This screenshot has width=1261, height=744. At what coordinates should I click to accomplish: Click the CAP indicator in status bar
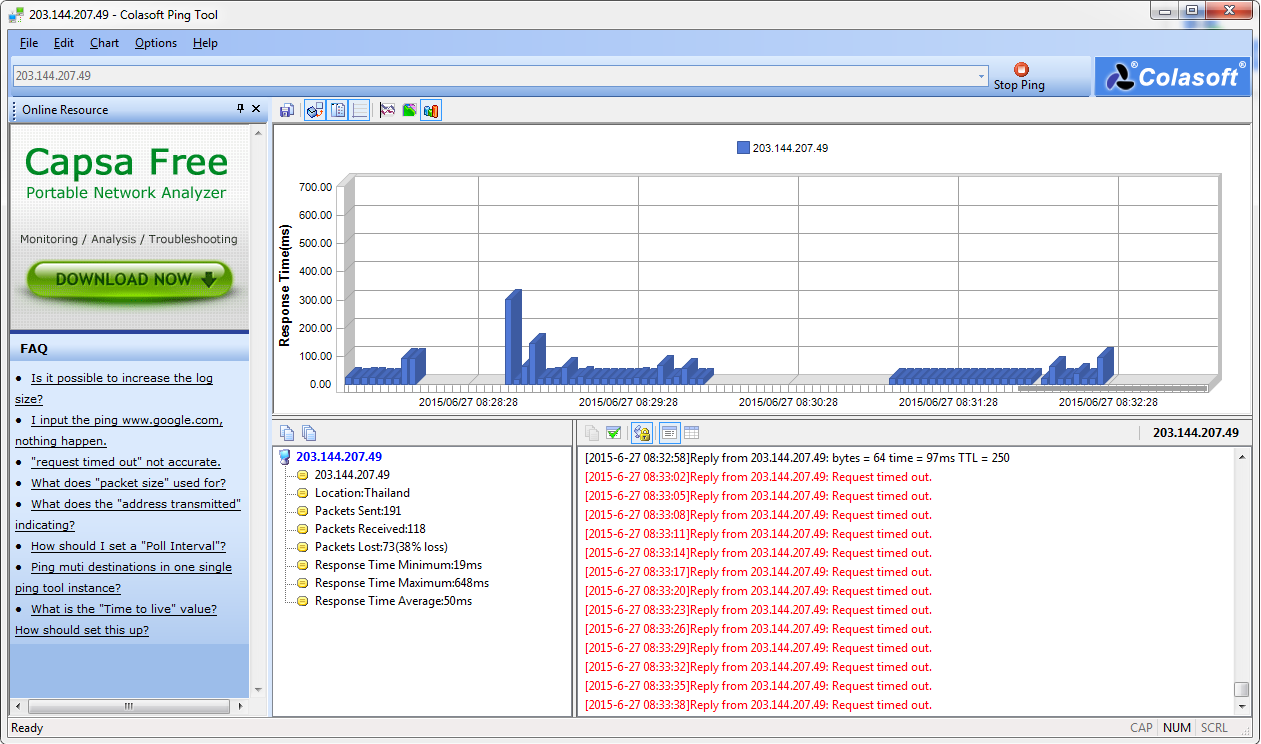click(1141, 728)
